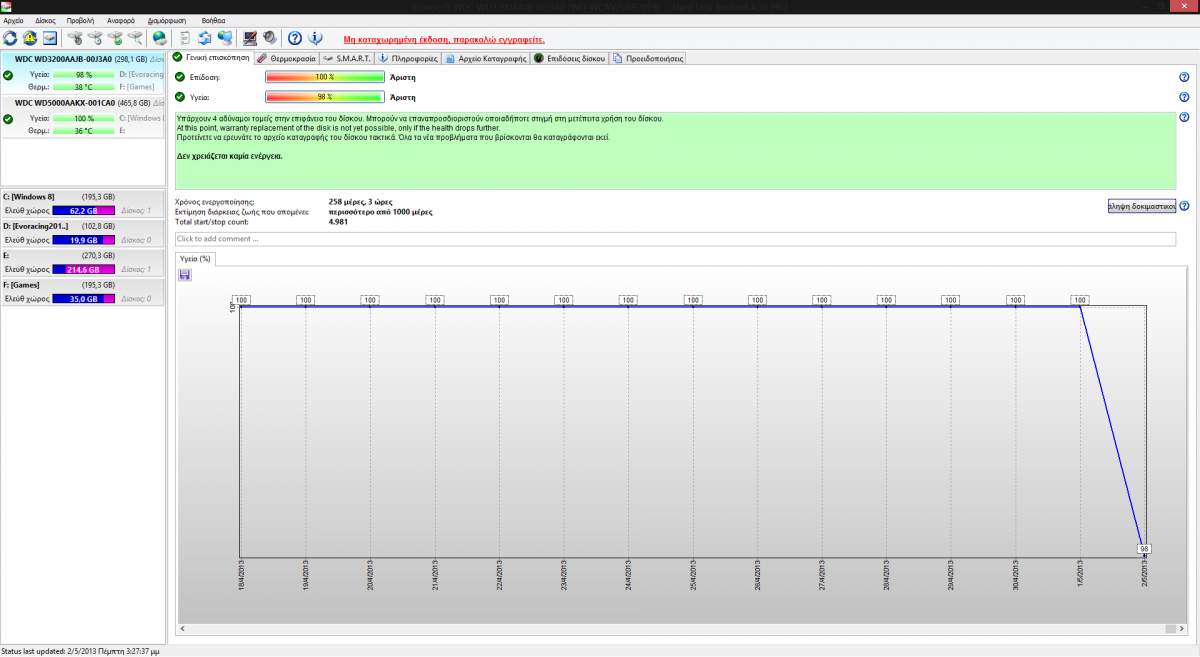The image size is (1200, 657).
Task: Click the globe toolbar icon
Action: tap(160, 38)
